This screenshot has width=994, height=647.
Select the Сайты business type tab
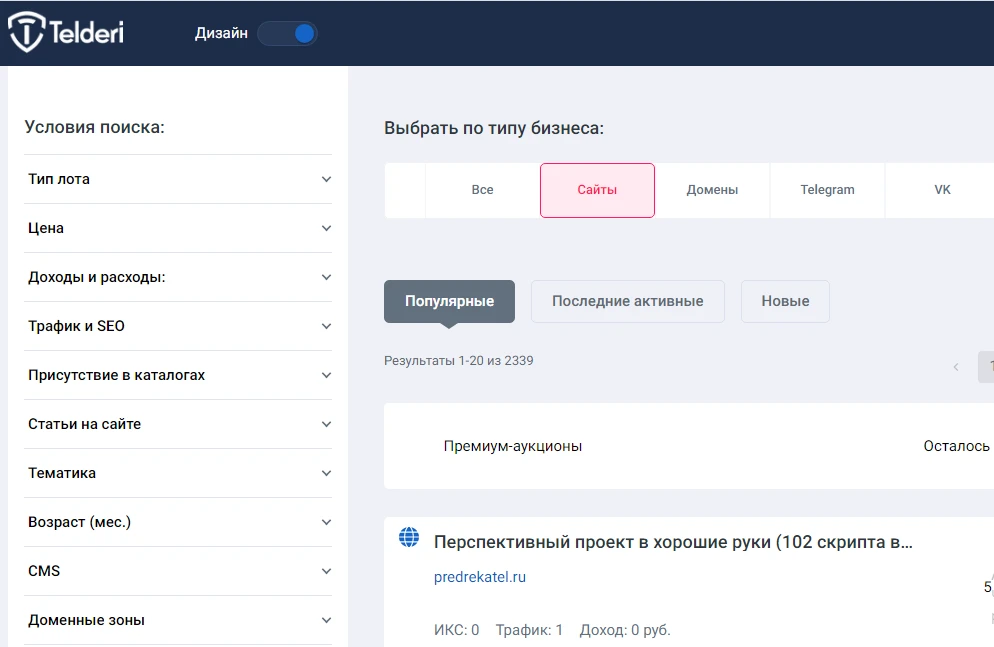597,190
